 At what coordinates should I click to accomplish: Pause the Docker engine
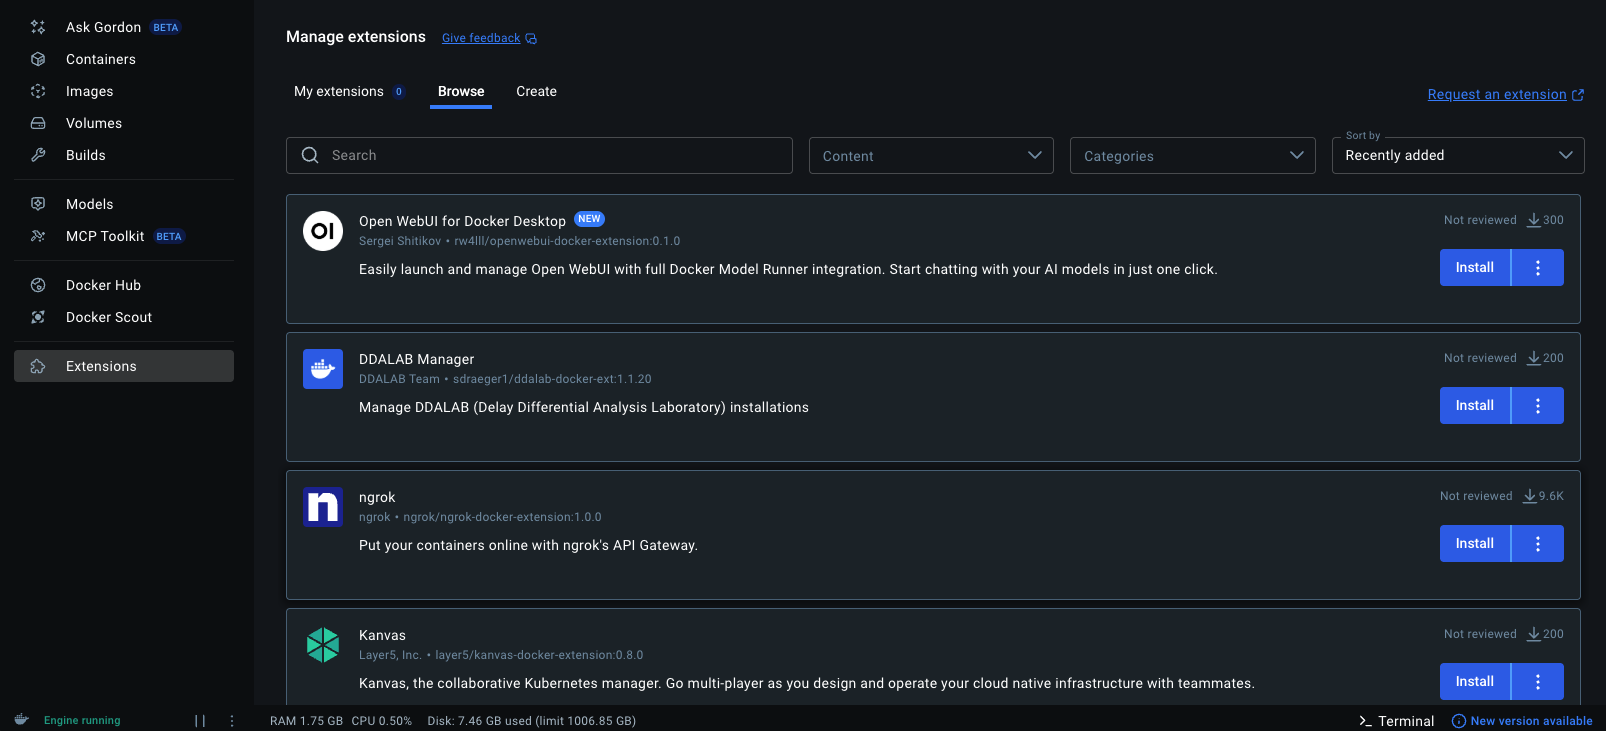200,720
